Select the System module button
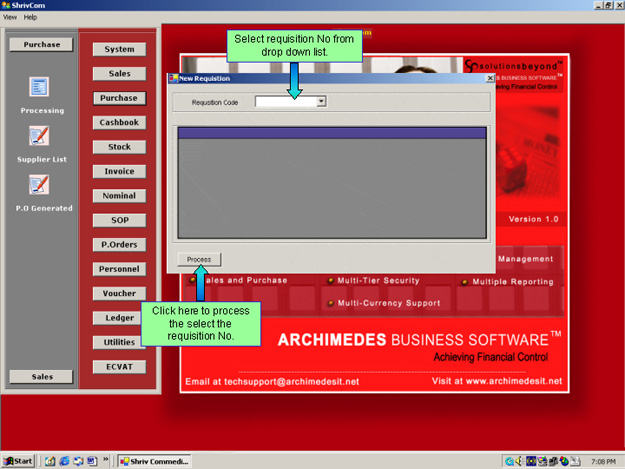Viewport: 625px width, 469px height. pyautogui.click(x=119, y=49)
